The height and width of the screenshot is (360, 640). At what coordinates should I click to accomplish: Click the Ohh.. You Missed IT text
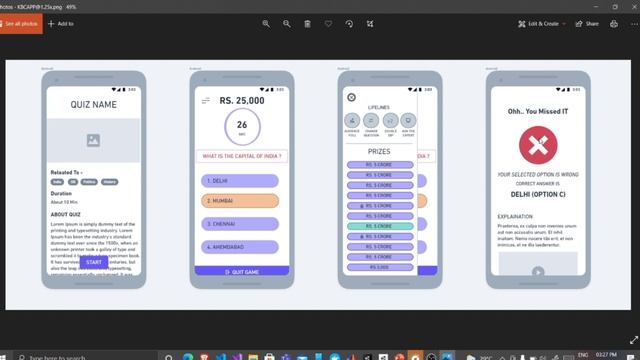click(x=538, y=111)
